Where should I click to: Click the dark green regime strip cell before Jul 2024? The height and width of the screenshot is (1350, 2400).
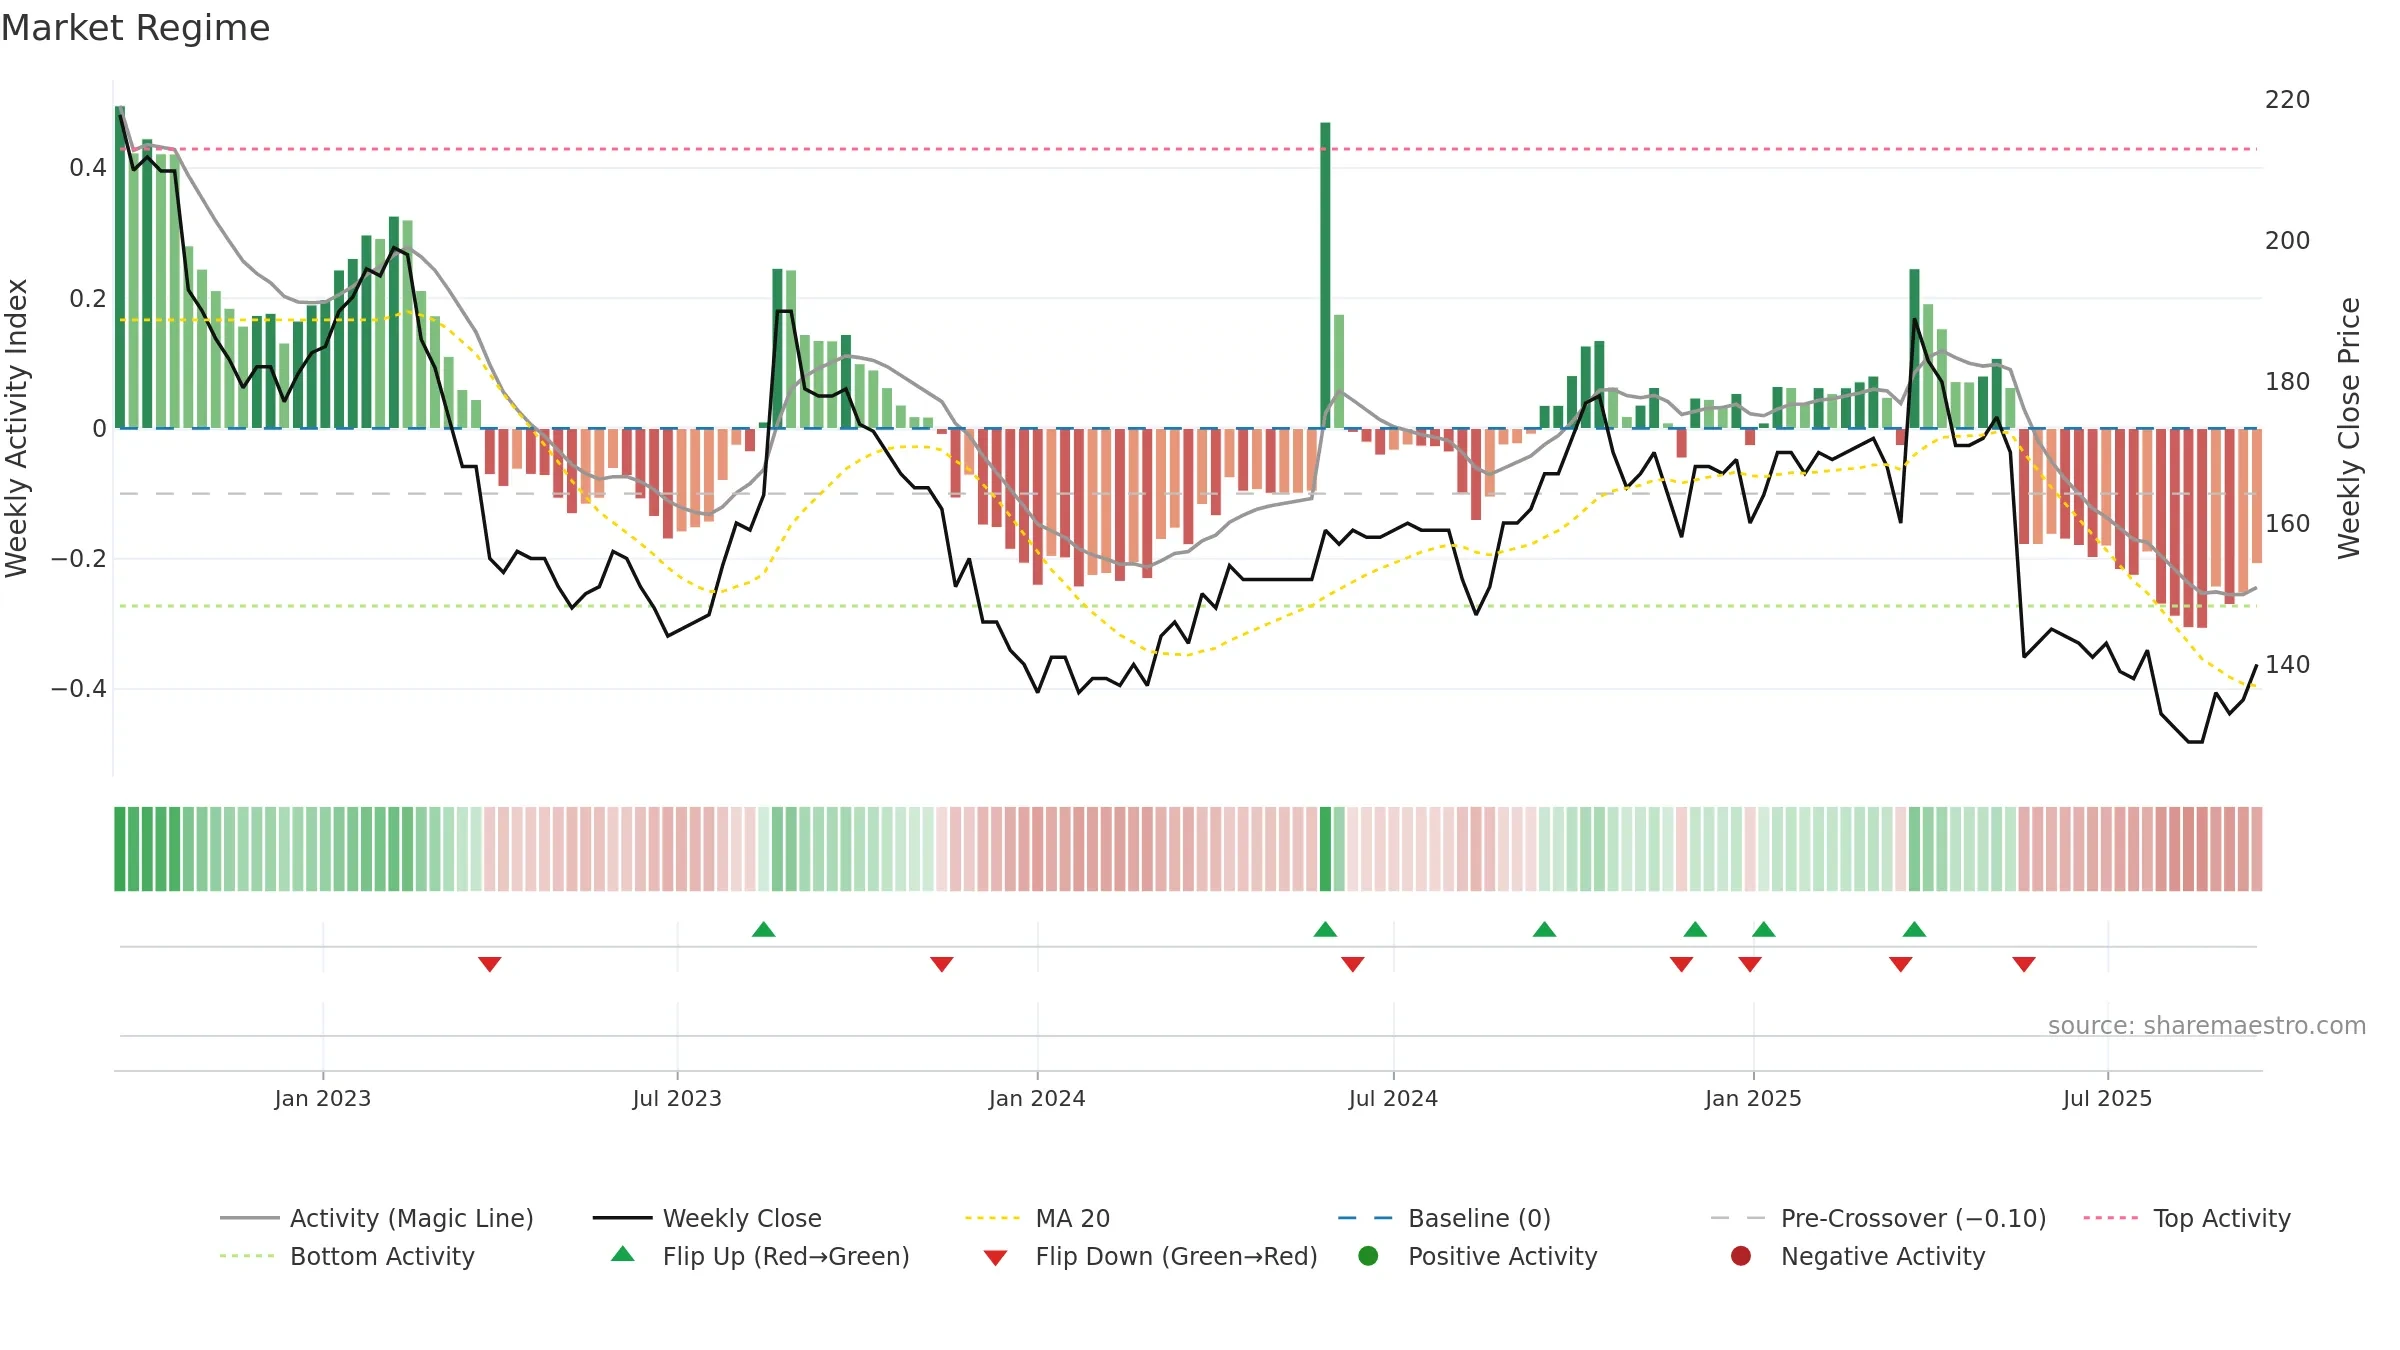[x=1325, y=849]
